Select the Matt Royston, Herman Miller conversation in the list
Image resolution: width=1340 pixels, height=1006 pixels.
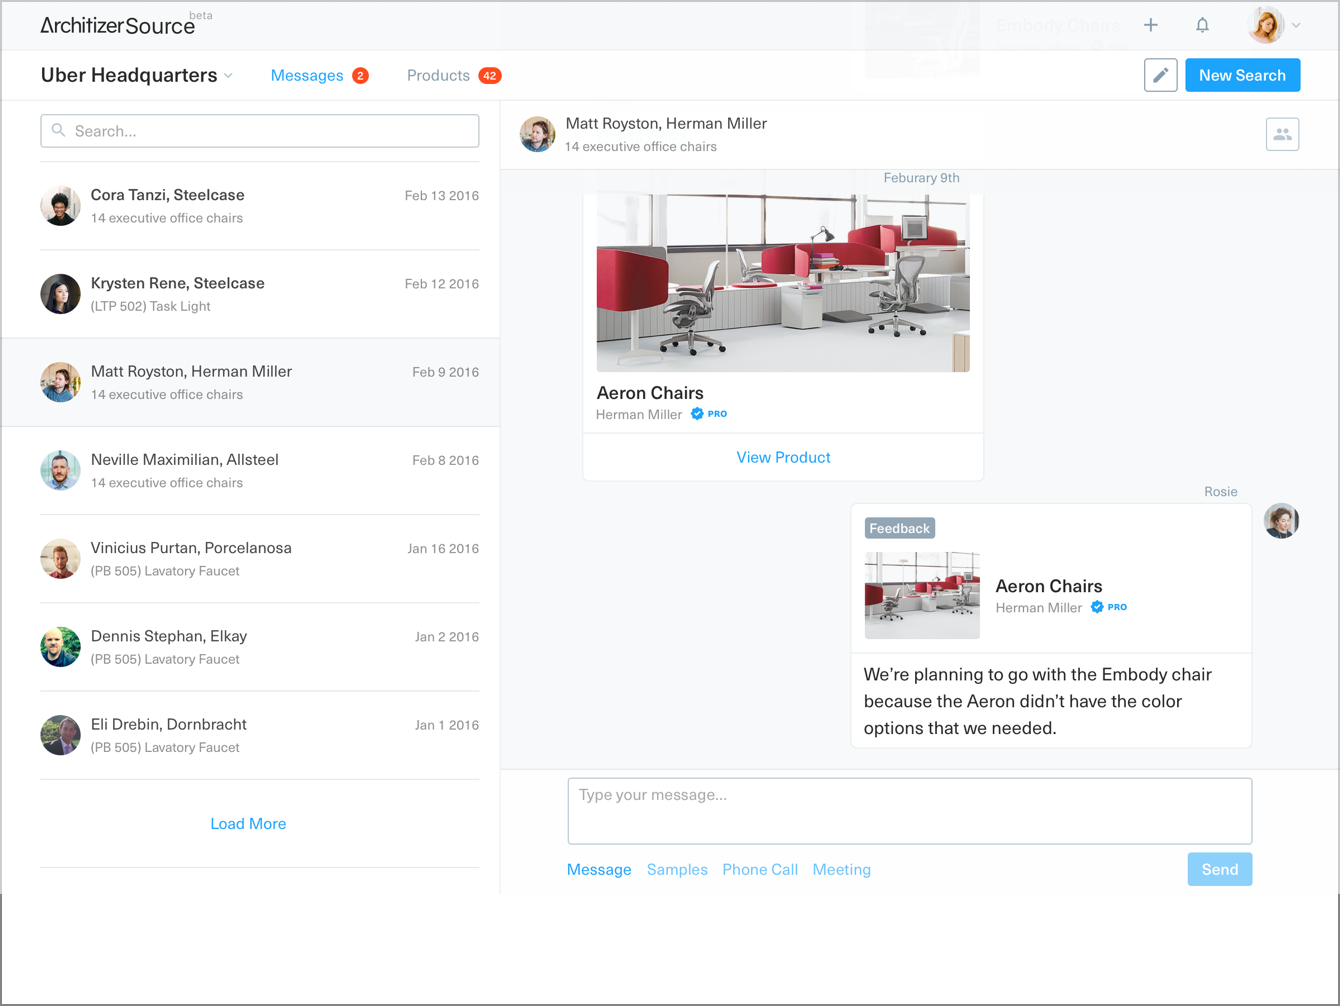(x=250, y=382)
